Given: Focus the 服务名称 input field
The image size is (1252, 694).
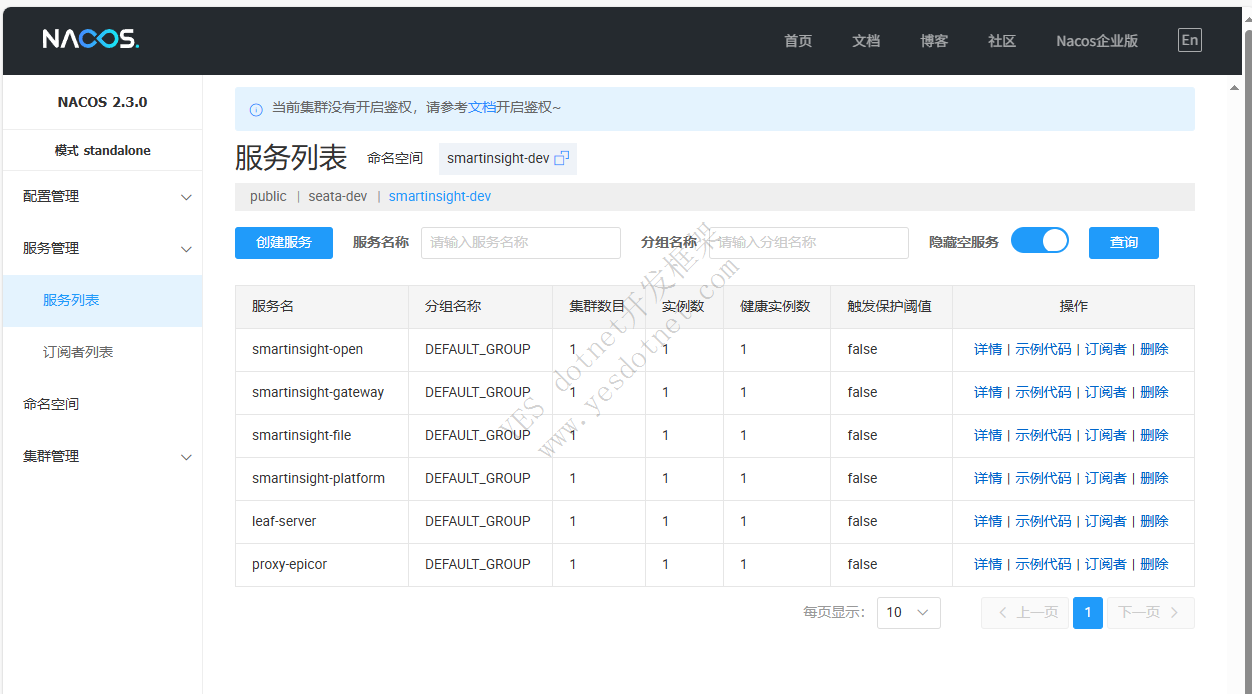Looking at the screenshot, I should 521,242.
